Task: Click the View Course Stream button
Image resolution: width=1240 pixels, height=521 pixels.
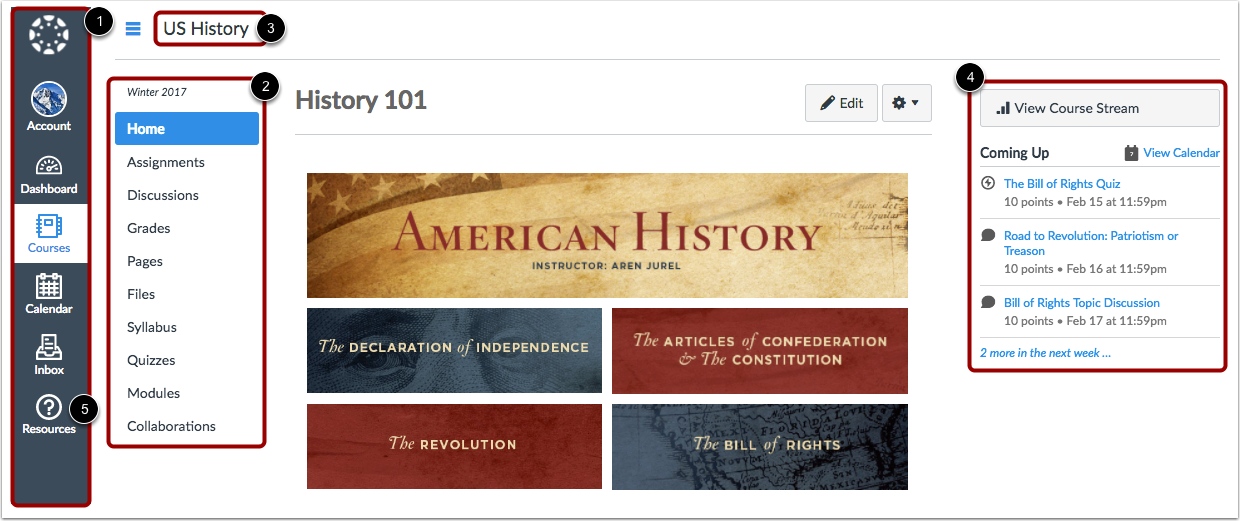Action: click(1100, 108)
